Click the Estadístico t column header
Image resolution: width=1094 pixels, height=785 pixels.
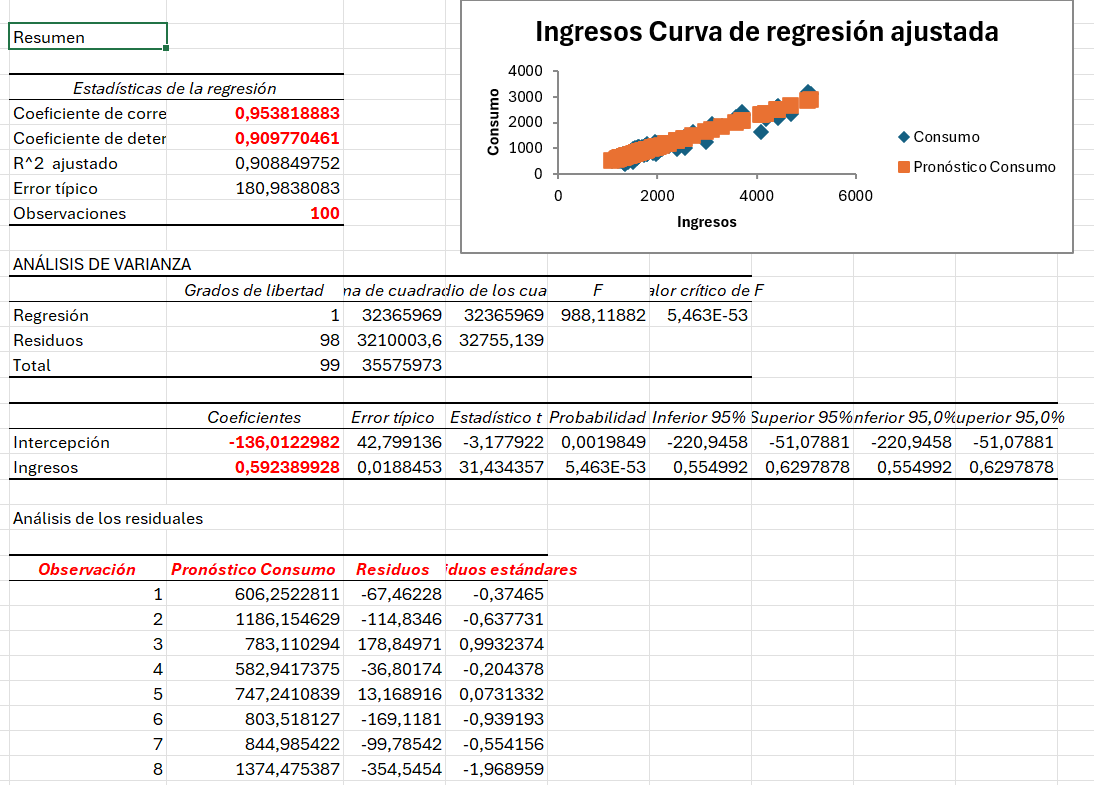496,417
